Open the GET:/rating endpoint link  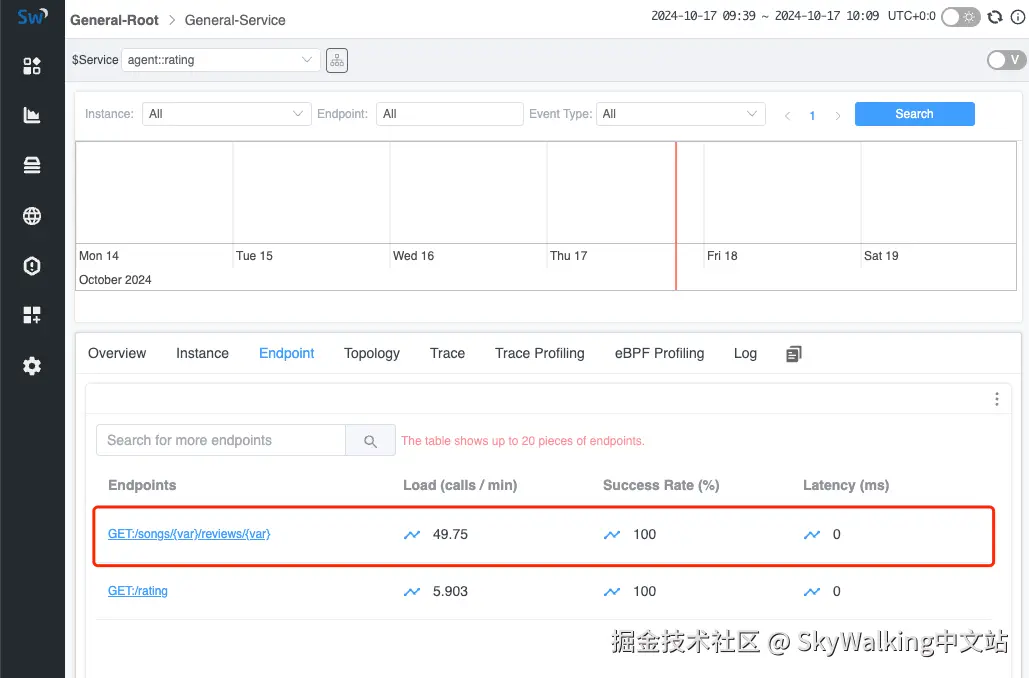coord(138,591)
